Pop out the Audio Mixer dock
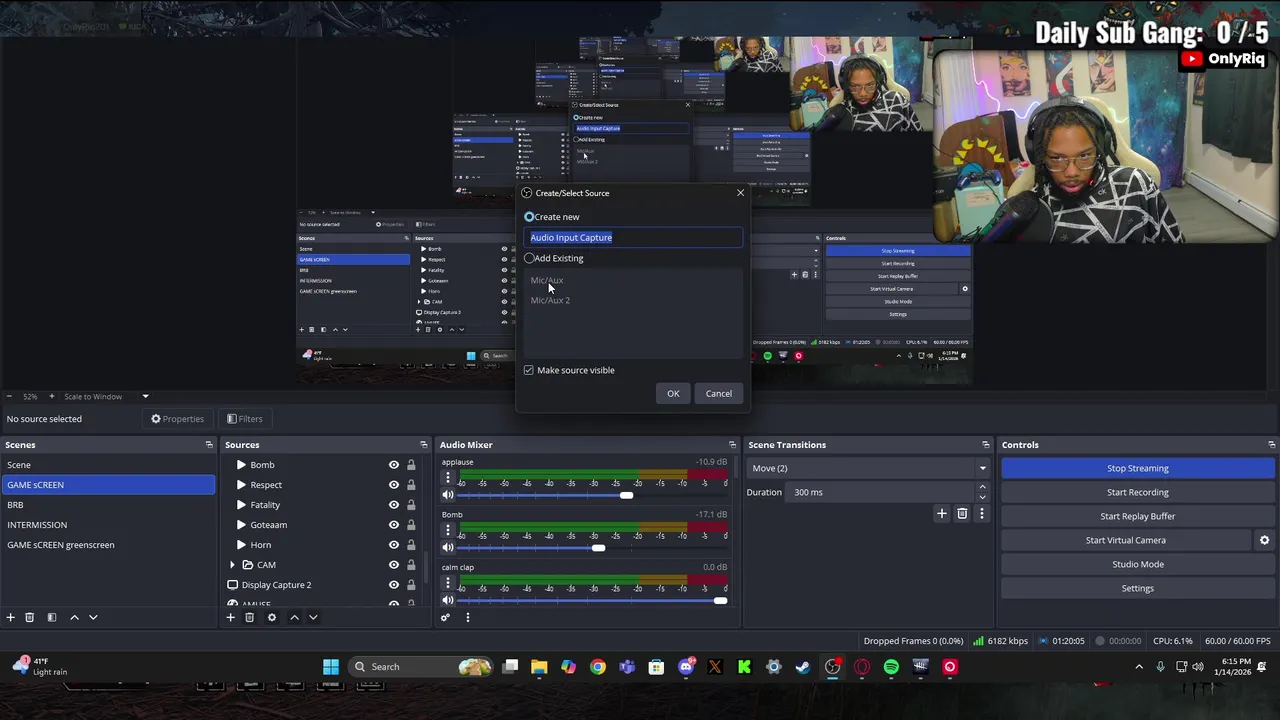1280x720 pixels. (732, 445)
